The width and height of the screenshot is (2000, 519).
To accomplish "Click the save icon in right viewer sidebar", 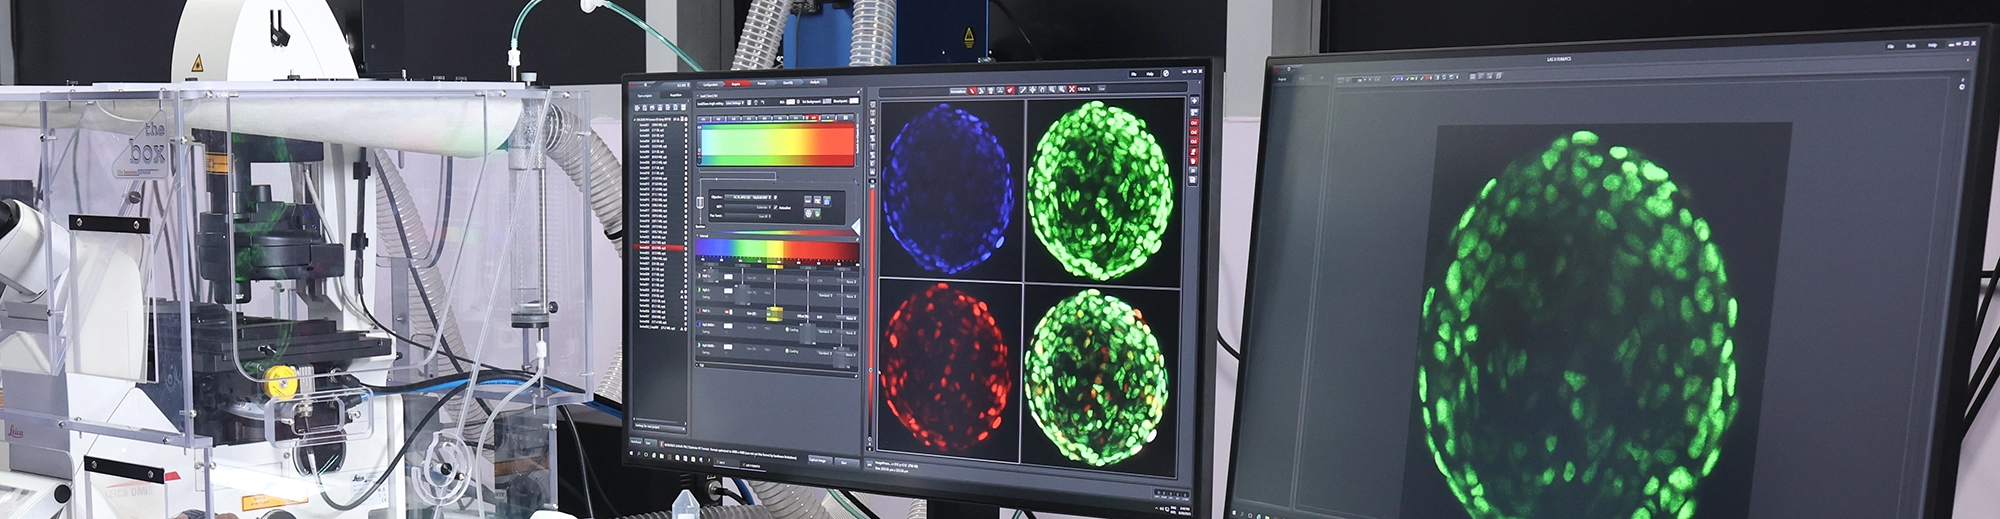I will click(x=1193, y=180).
